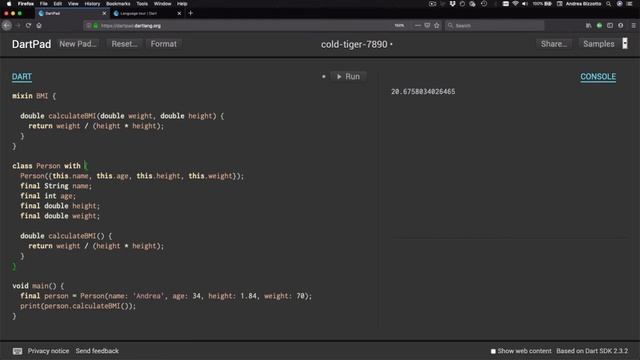
Task: Open the DartPad overflow menu icon
Action: click(625, 44)
